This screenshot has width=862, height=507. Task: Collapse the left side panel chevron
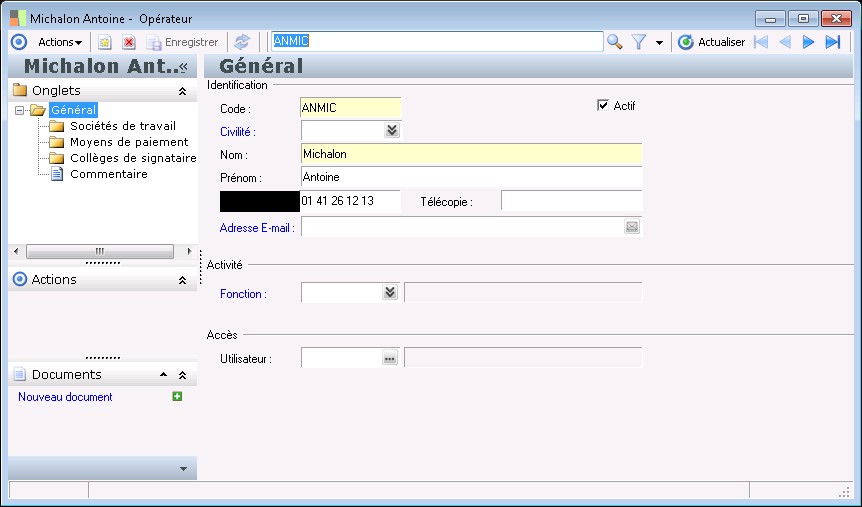click(x=184, y=67)
